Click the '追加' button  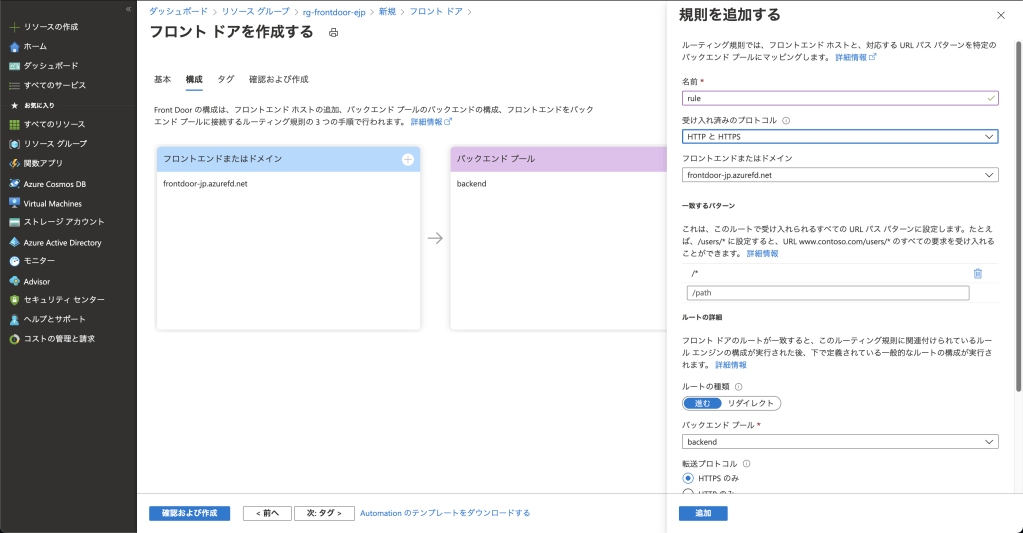[x=703, y=513]
